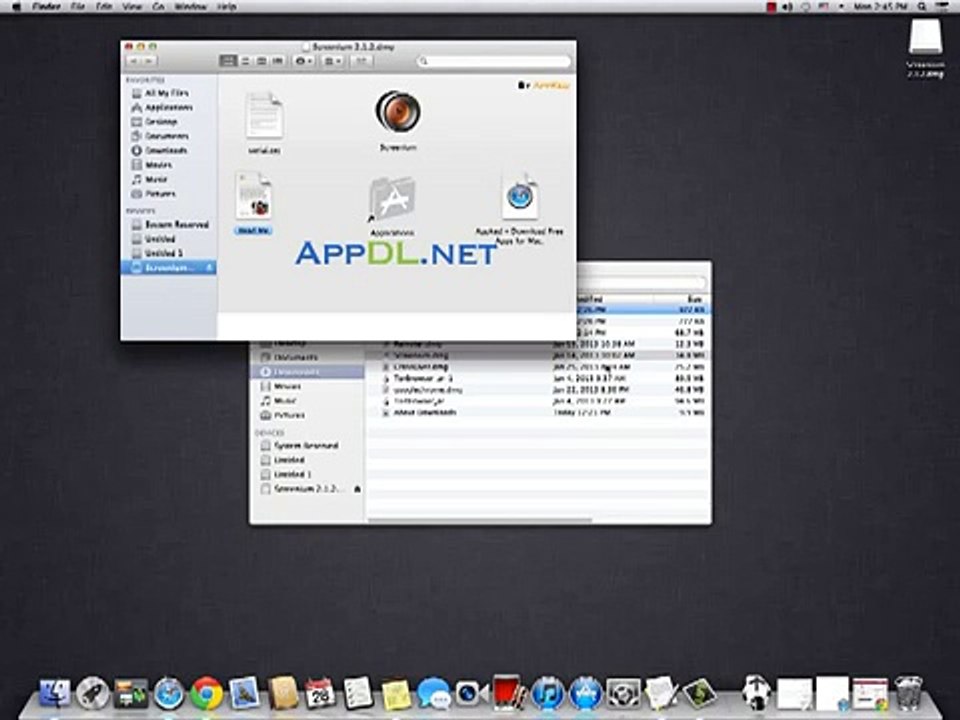960x720 pixels.
Task: Open Launchpad from the Dock
Action: coord(93,693)
